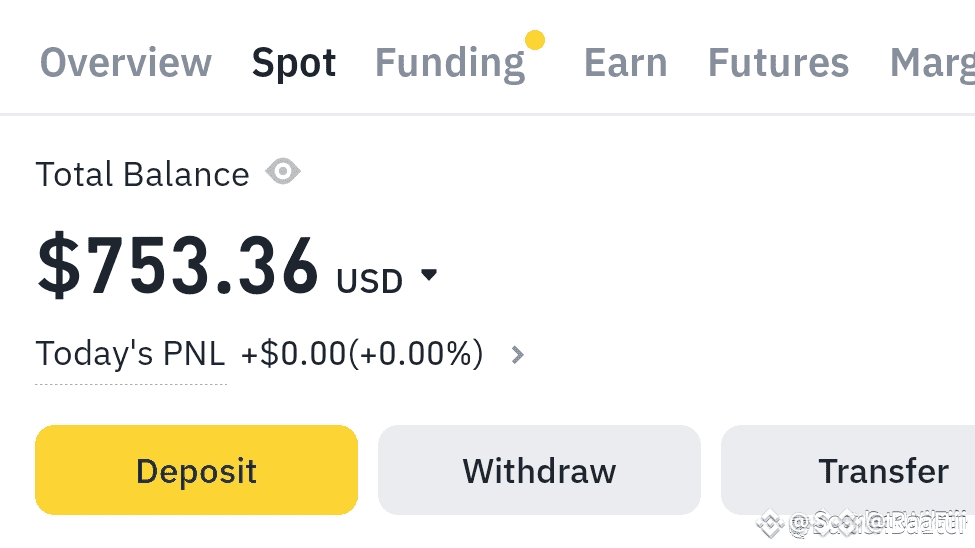This screenshot has height=548, width=975.
Task: Expand the currency dropdown arrow beside USD
Action: tap(429, 275)
